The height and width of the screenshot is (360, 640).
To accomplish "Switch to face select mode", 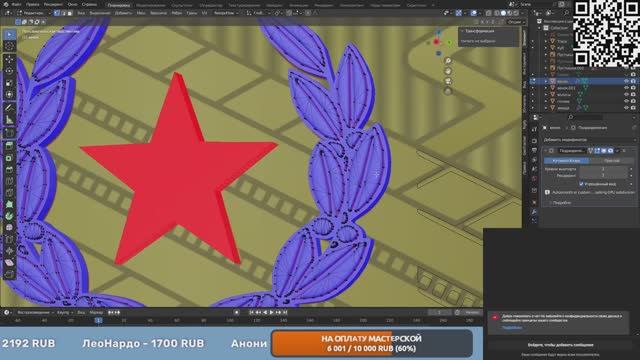I will click(70, 13).
